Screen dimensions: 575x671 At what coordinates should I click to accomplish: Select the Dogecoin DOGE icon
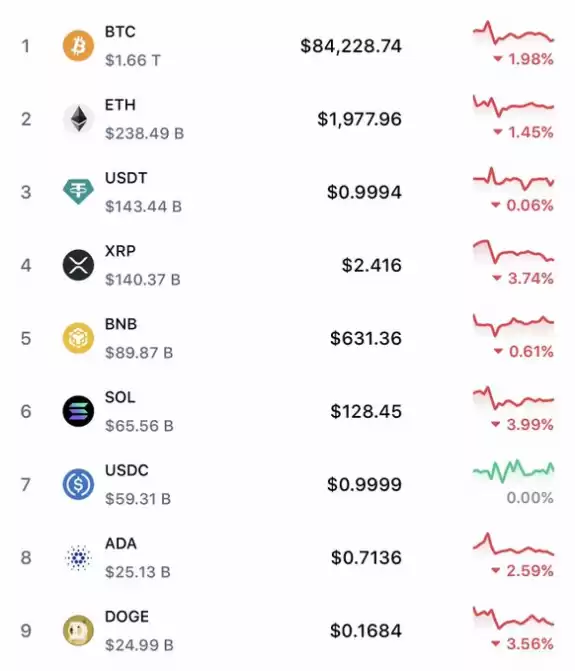(78, 631)
